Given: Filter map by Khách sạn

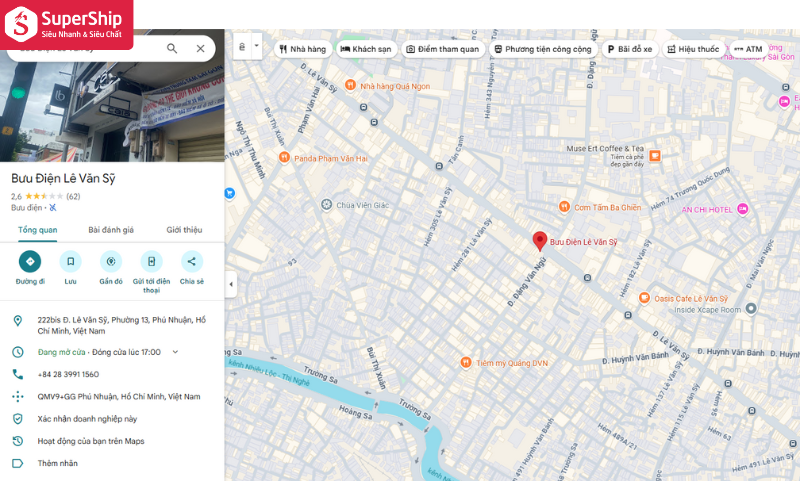Looking at the screenshot, I should (366, 49).
